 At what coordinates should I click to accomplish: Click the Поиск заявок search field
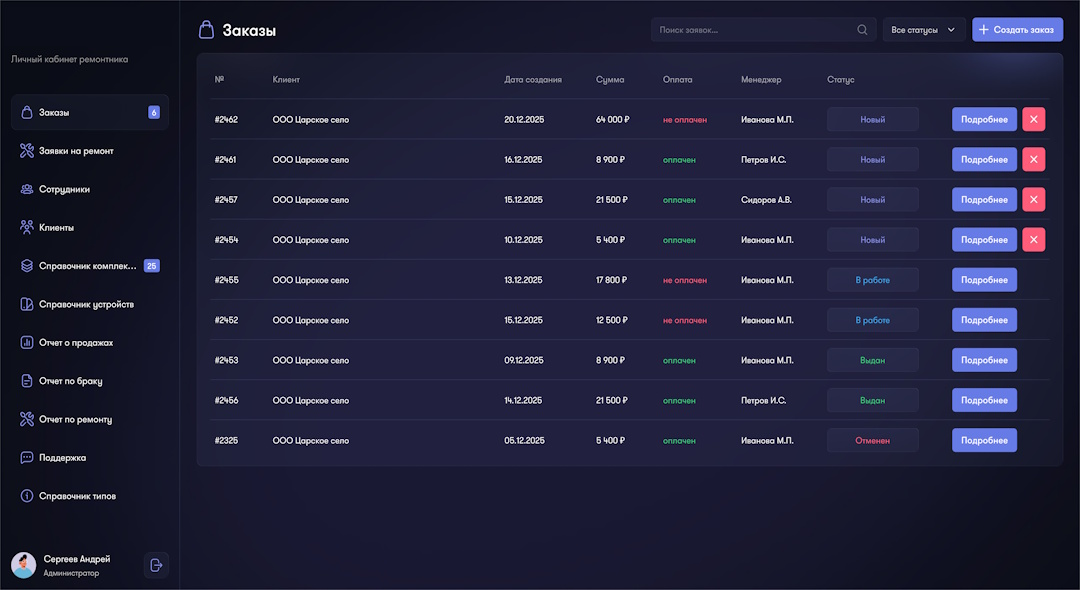pos(763,30)
